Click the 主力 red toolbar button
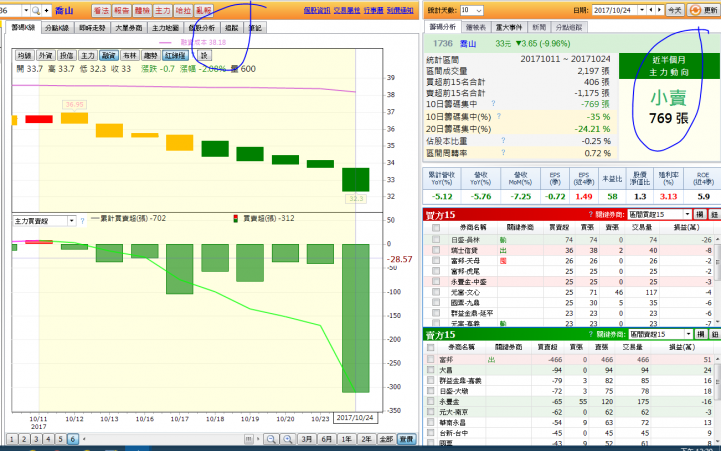Screen dimensions: 721x451 point(163,11)
